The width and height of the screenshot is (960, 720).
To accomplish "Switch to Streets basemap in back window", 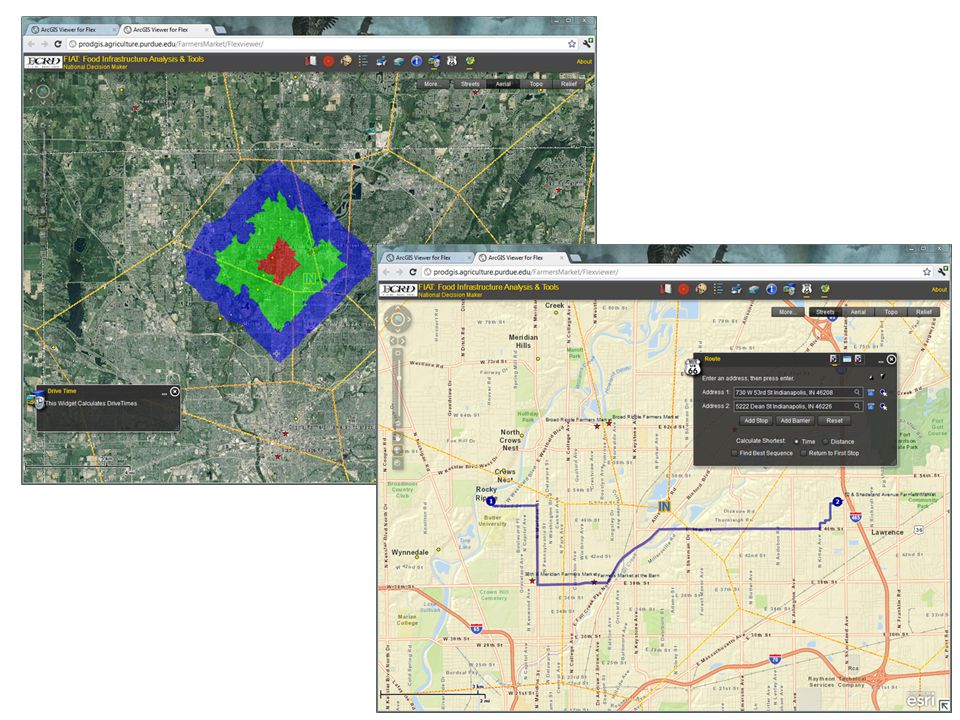I will coord(470,84).
